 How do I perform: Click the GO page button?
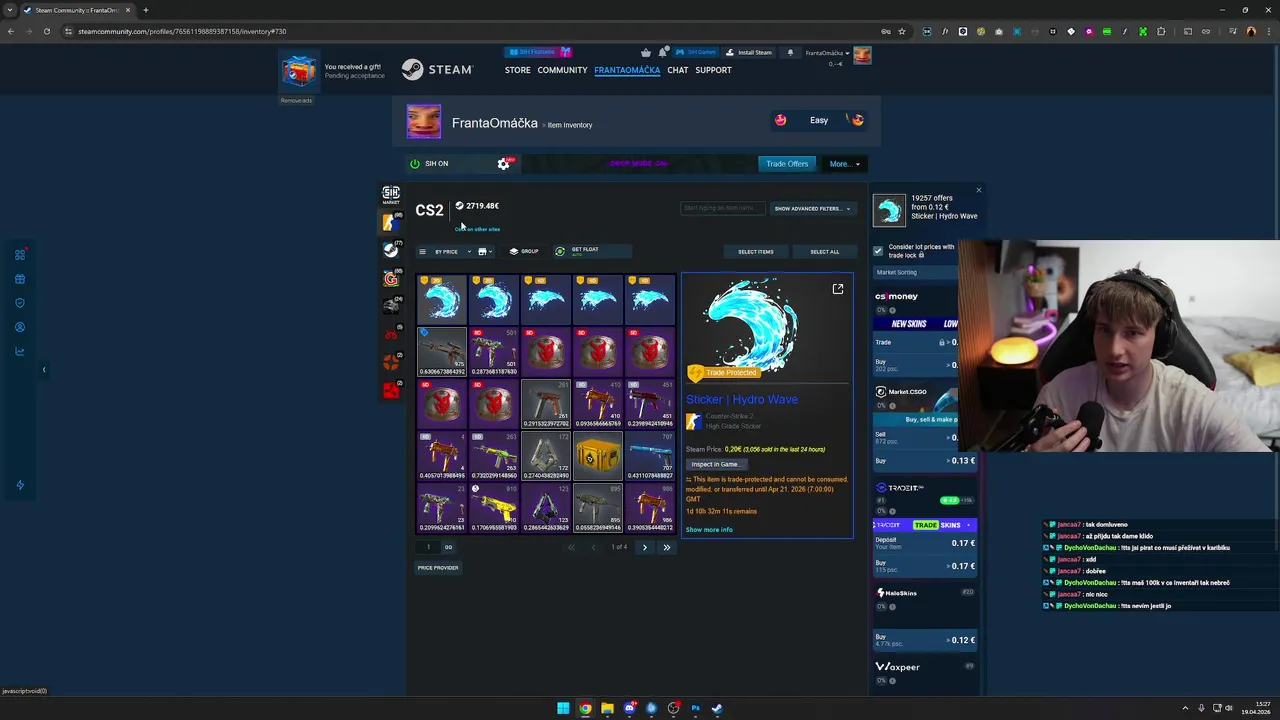[448, 547]
